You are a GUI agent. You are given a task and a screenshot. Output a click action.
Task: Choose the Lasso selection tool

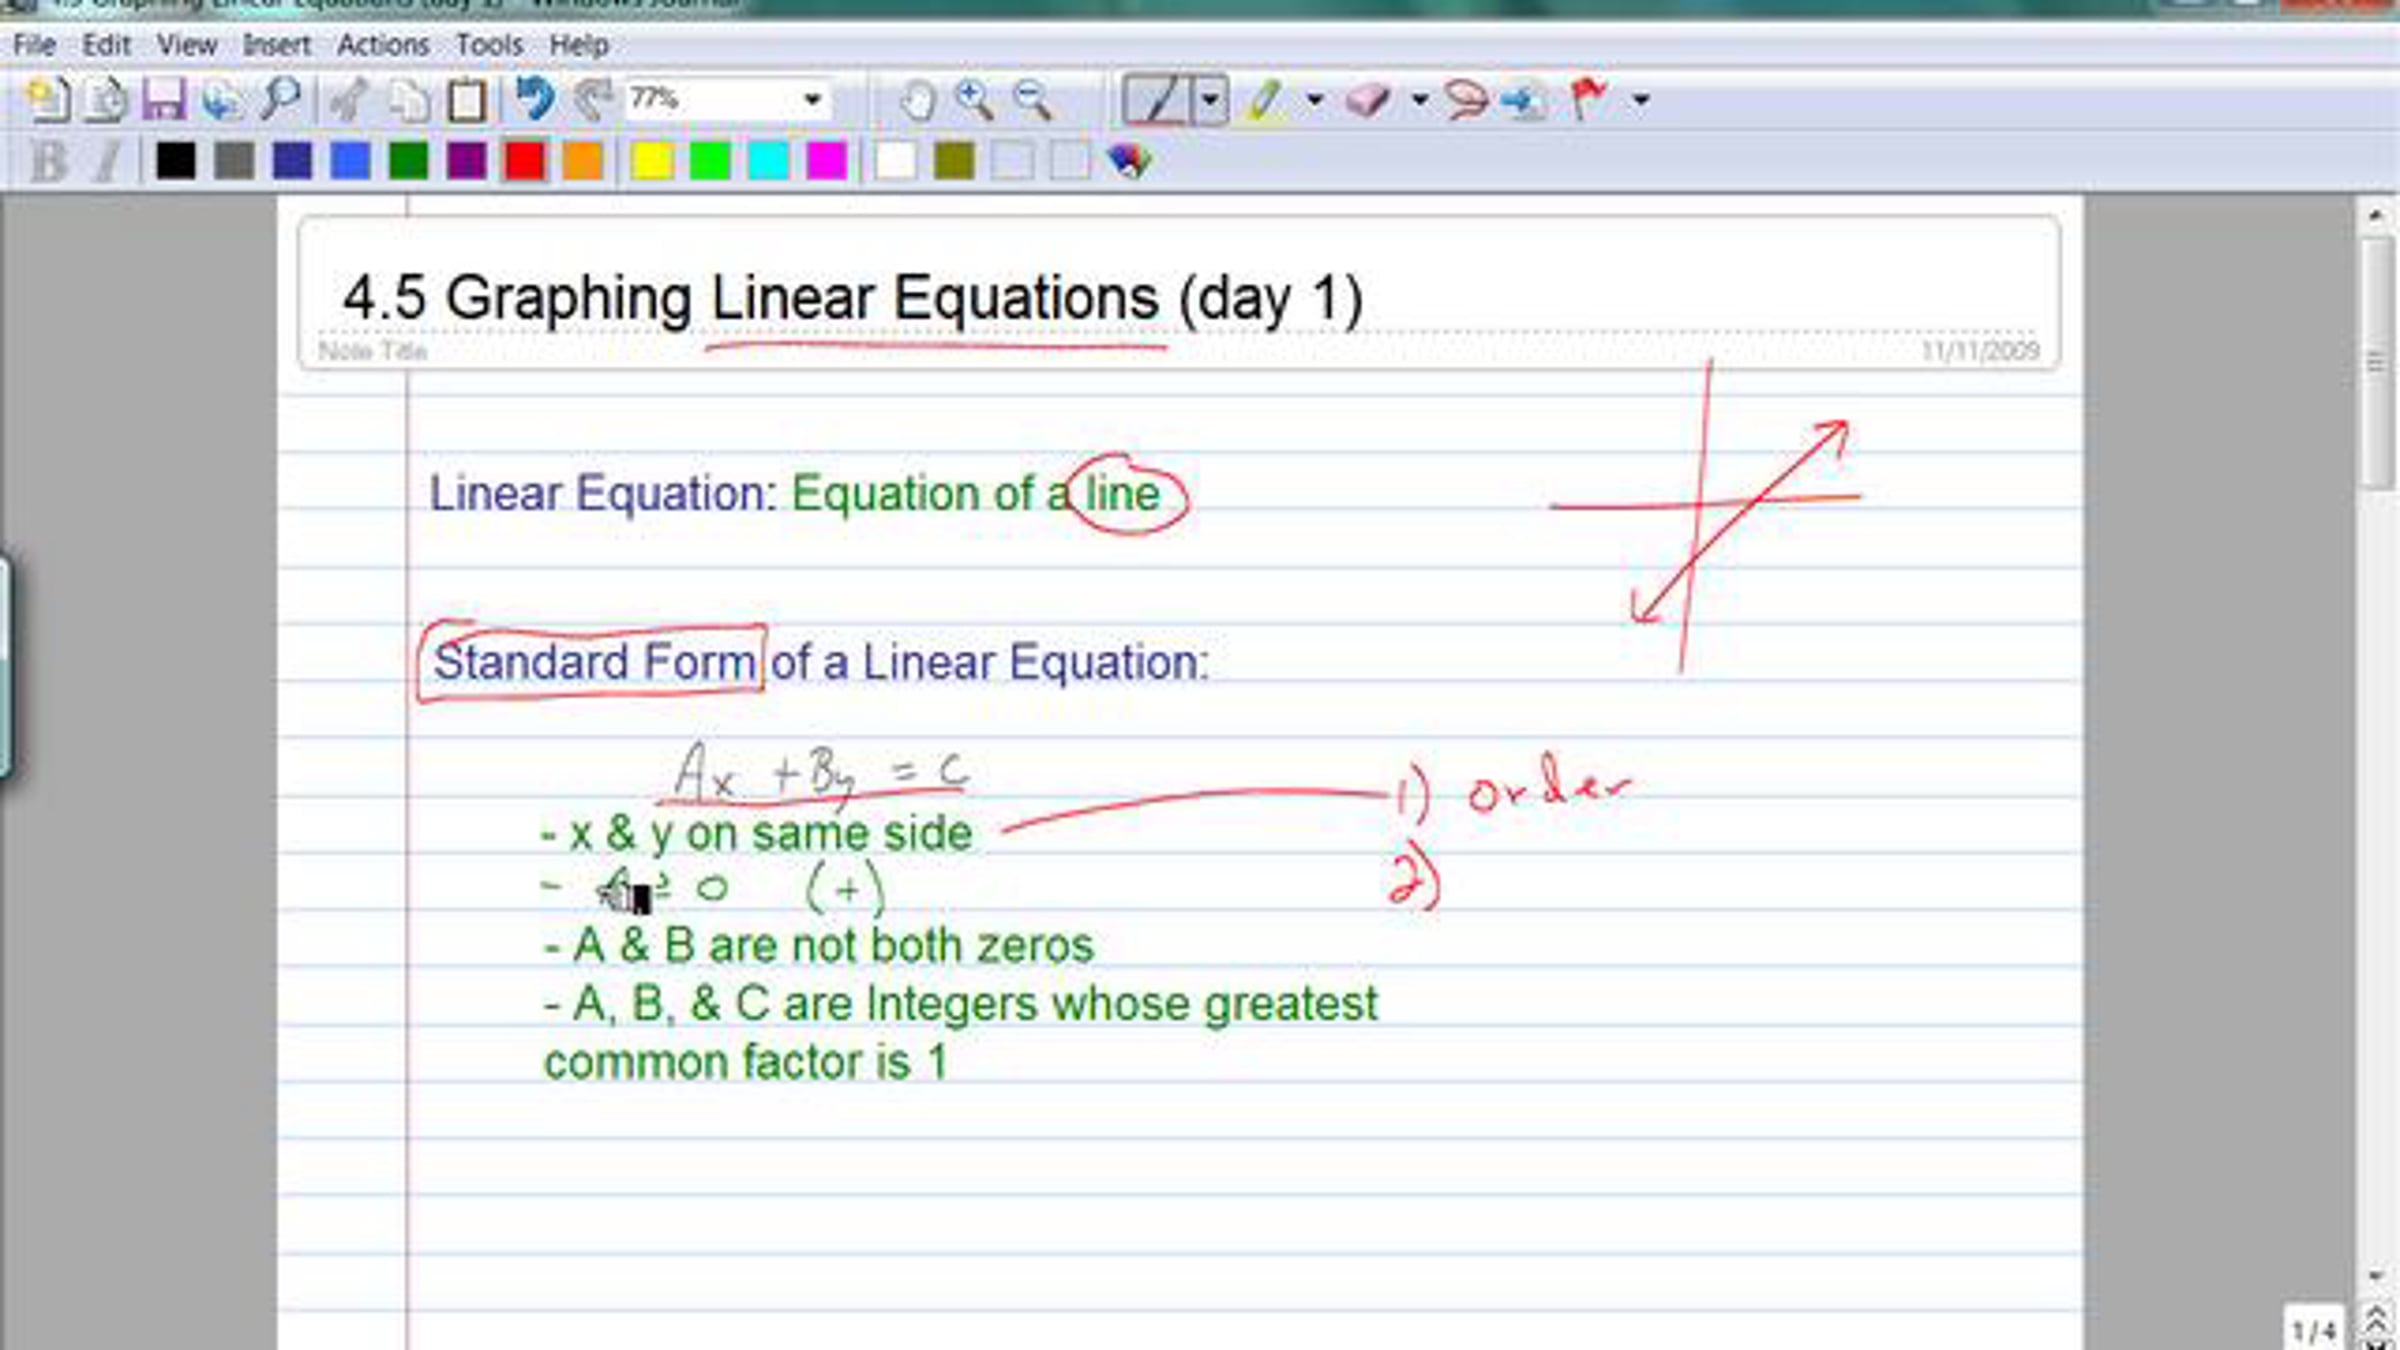[x=1466, y=100]
